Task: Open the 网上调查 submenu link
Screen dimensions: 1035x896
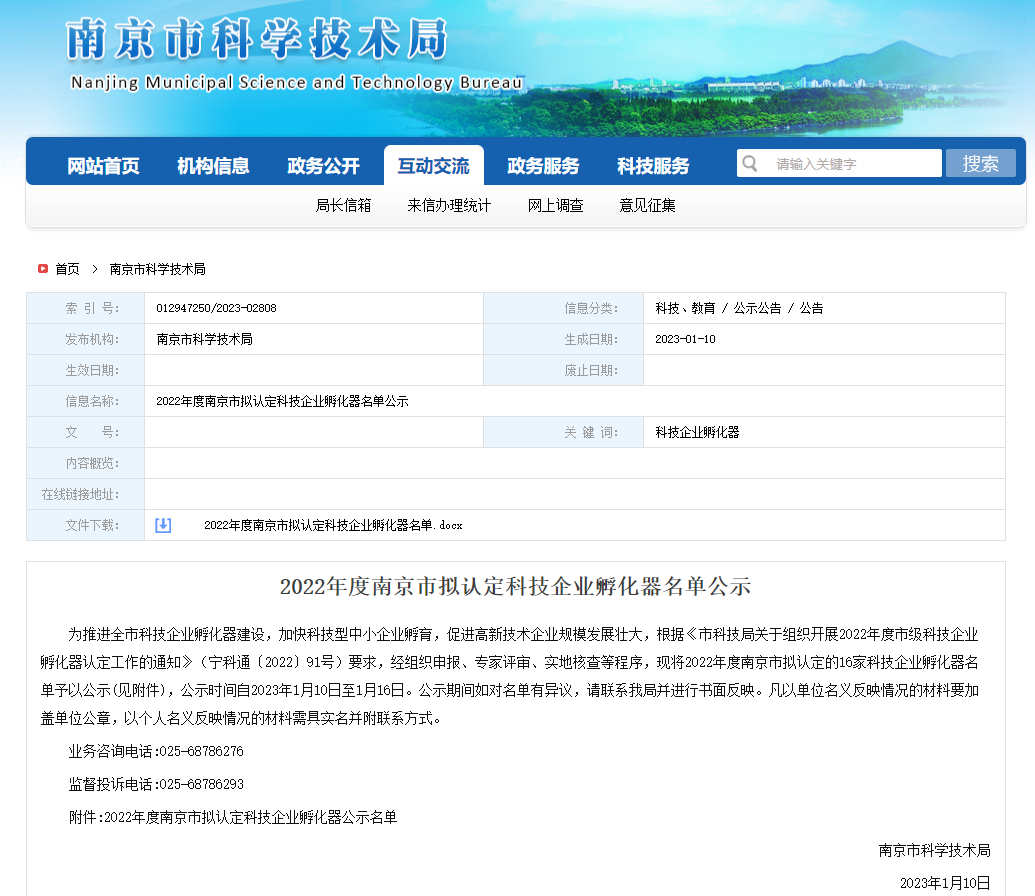Action: (x=555, y=205)
